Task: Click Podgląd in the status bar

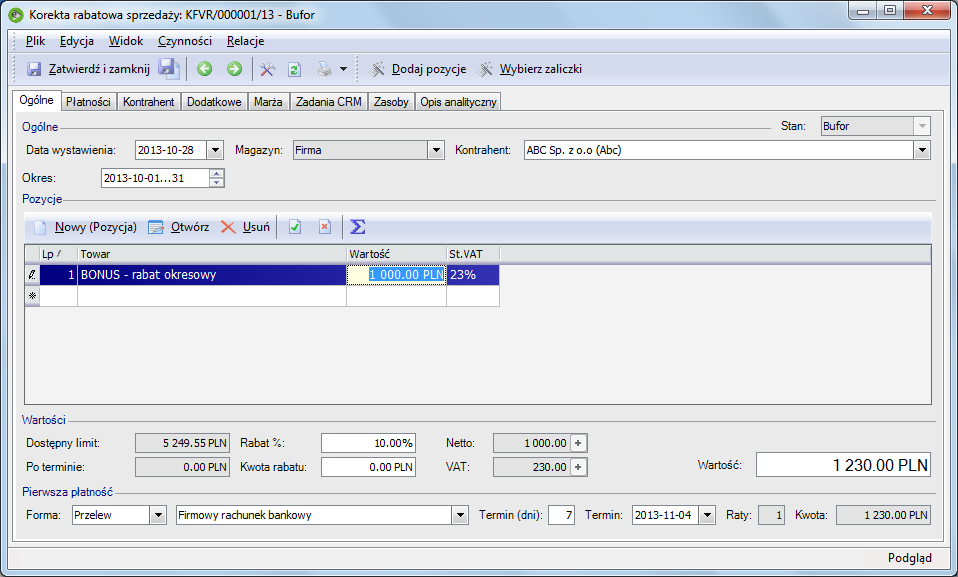Action: (x=909, y=558)
